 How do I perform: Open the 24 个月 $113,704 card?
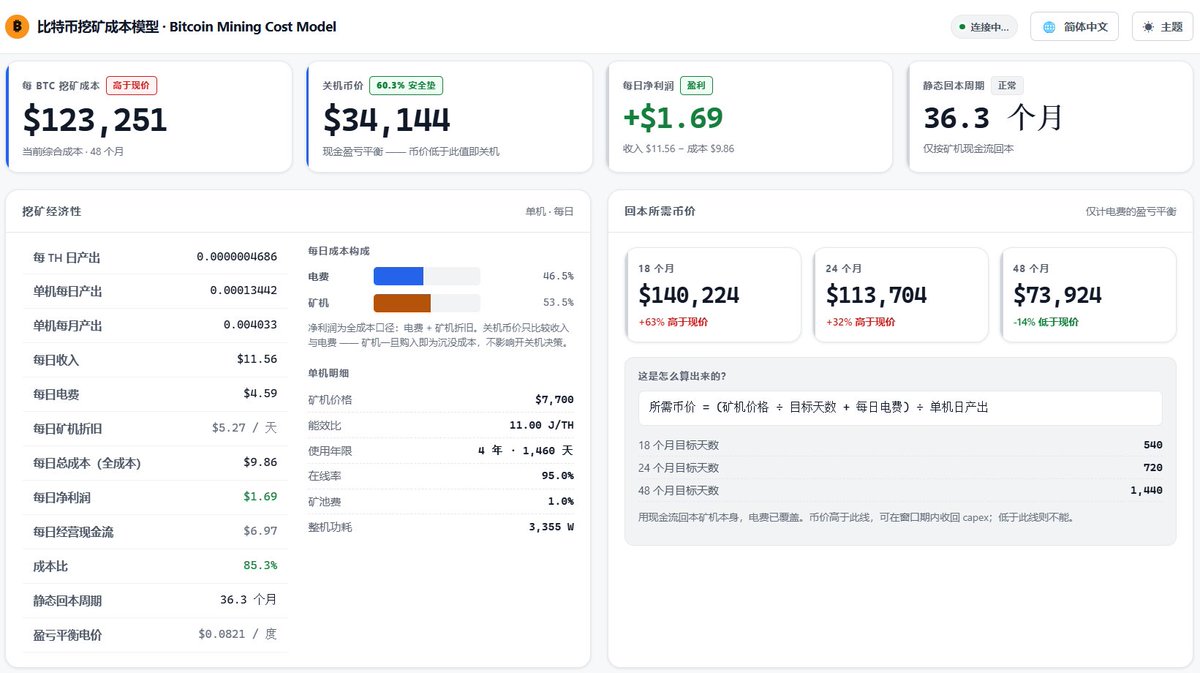tap(901, 295)
